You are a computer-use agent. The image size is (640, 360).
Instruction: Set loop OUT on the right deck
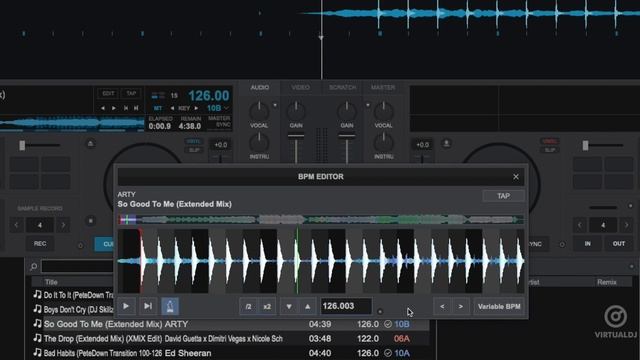(x=619, y=244)
